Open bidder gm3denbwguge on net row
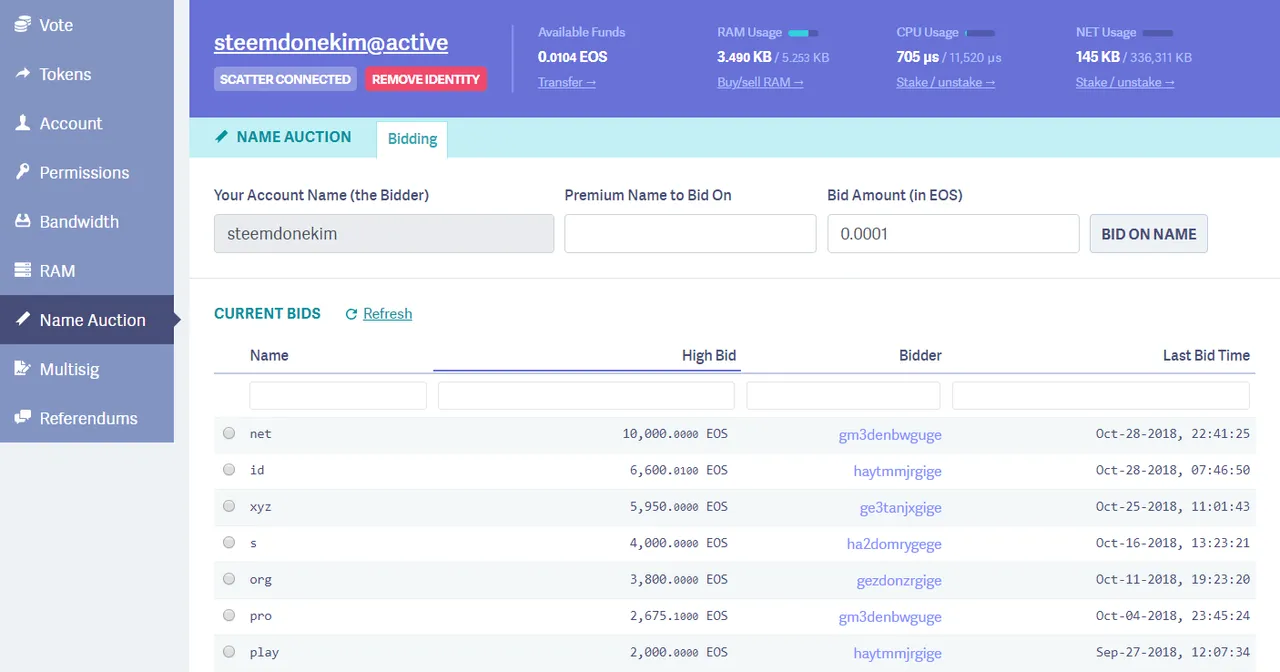 [x=890, y=434]
